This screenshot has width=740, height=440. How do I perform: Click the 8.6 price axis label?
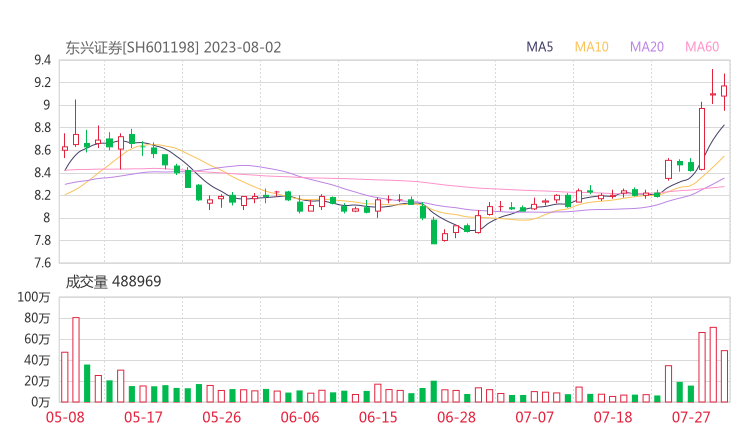click(42, 150)
